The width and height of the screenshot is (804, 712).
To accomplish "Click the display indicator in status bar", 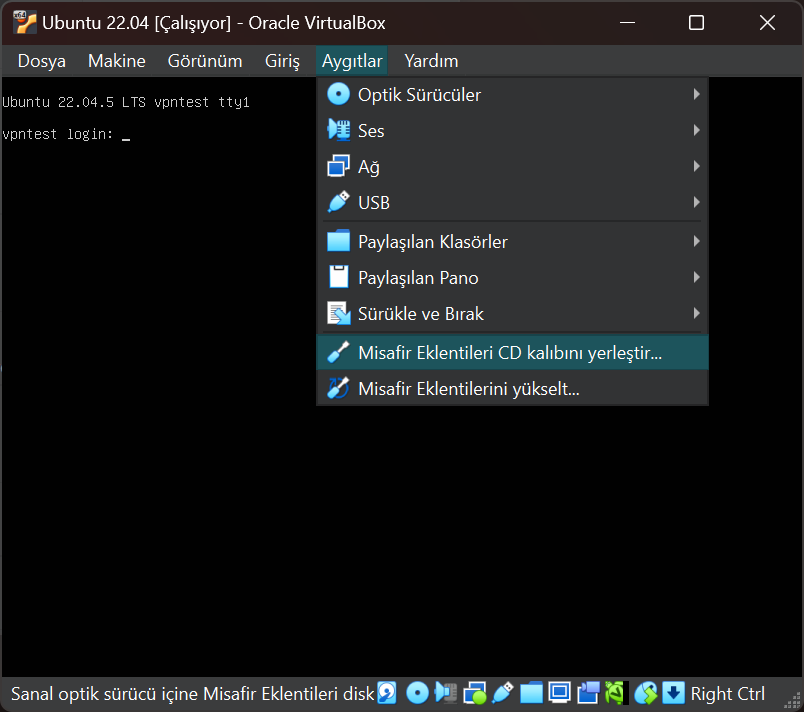I will [559, 693].
